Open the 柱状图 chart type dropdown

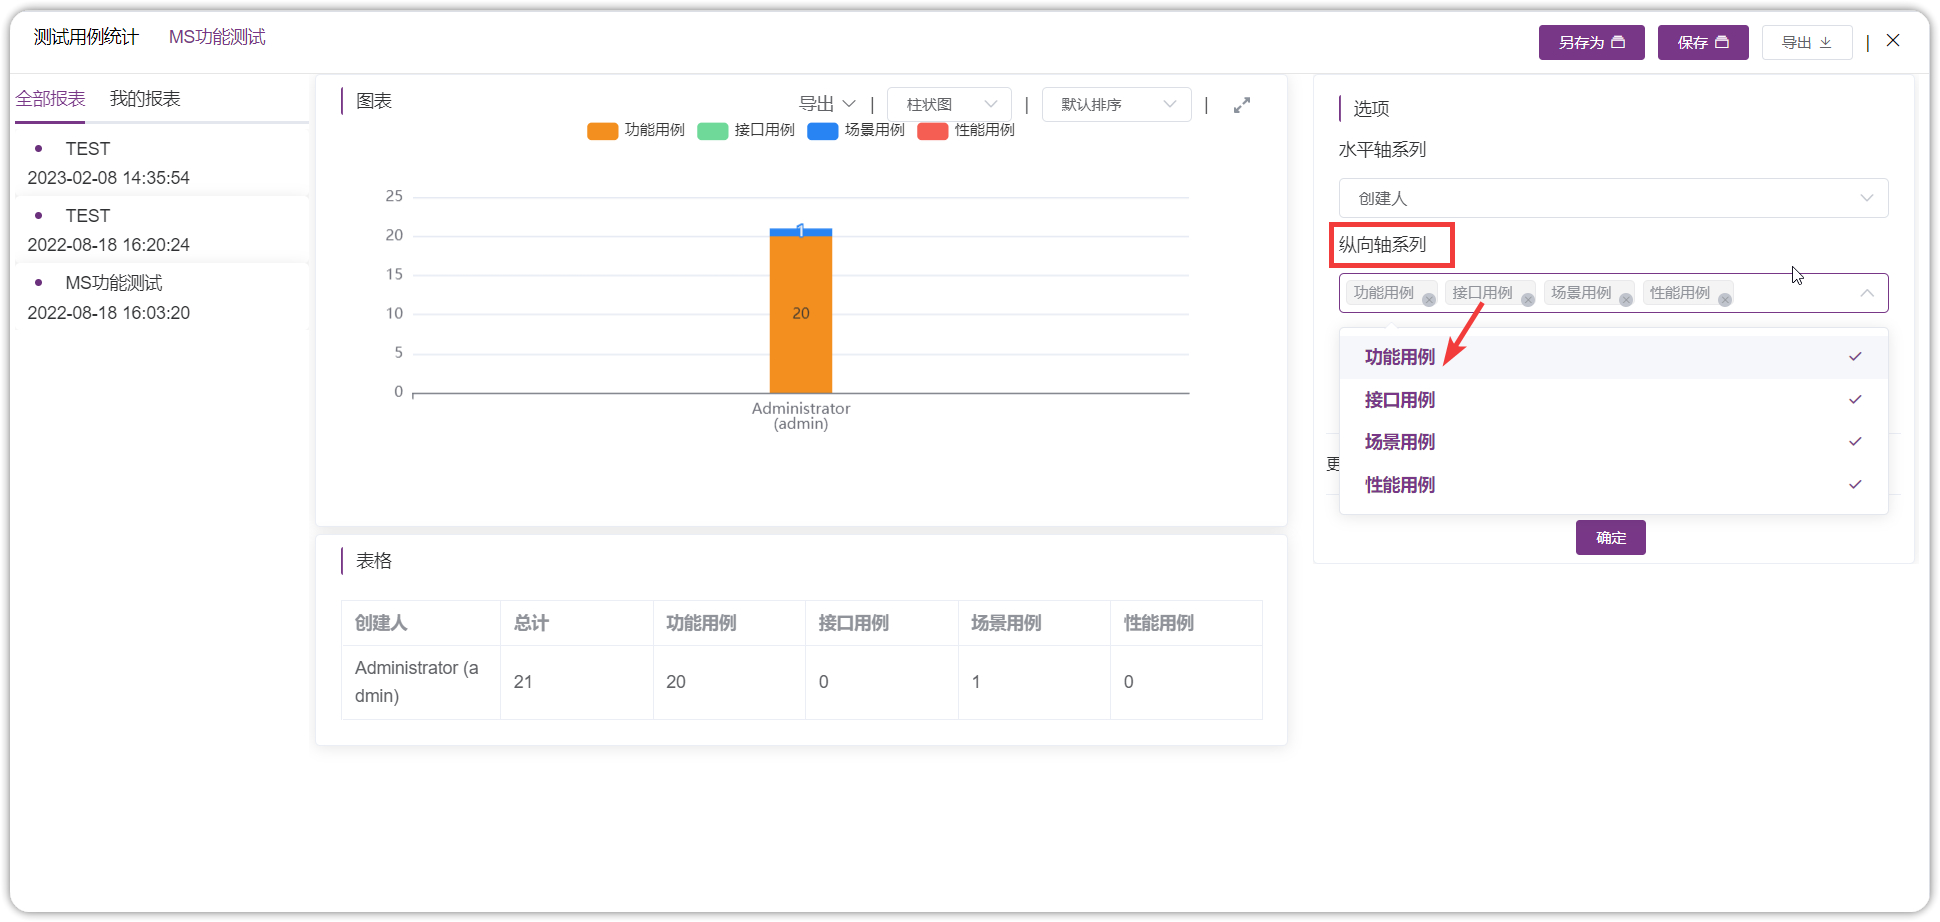coord(949,104)
